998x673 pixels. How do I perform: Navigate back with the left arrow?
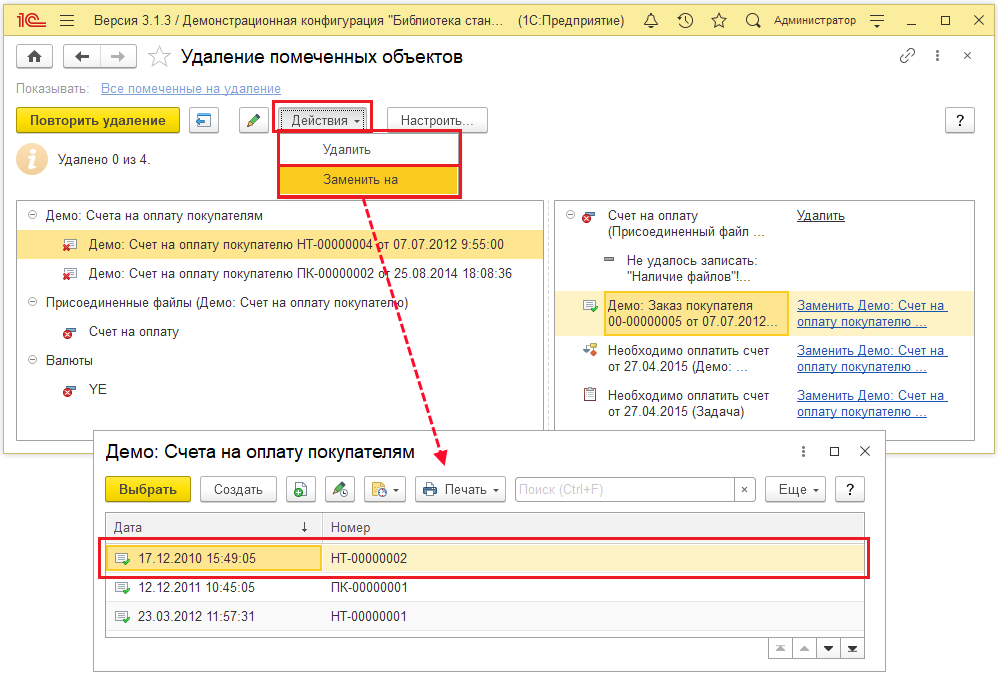(x=81, y=57)
